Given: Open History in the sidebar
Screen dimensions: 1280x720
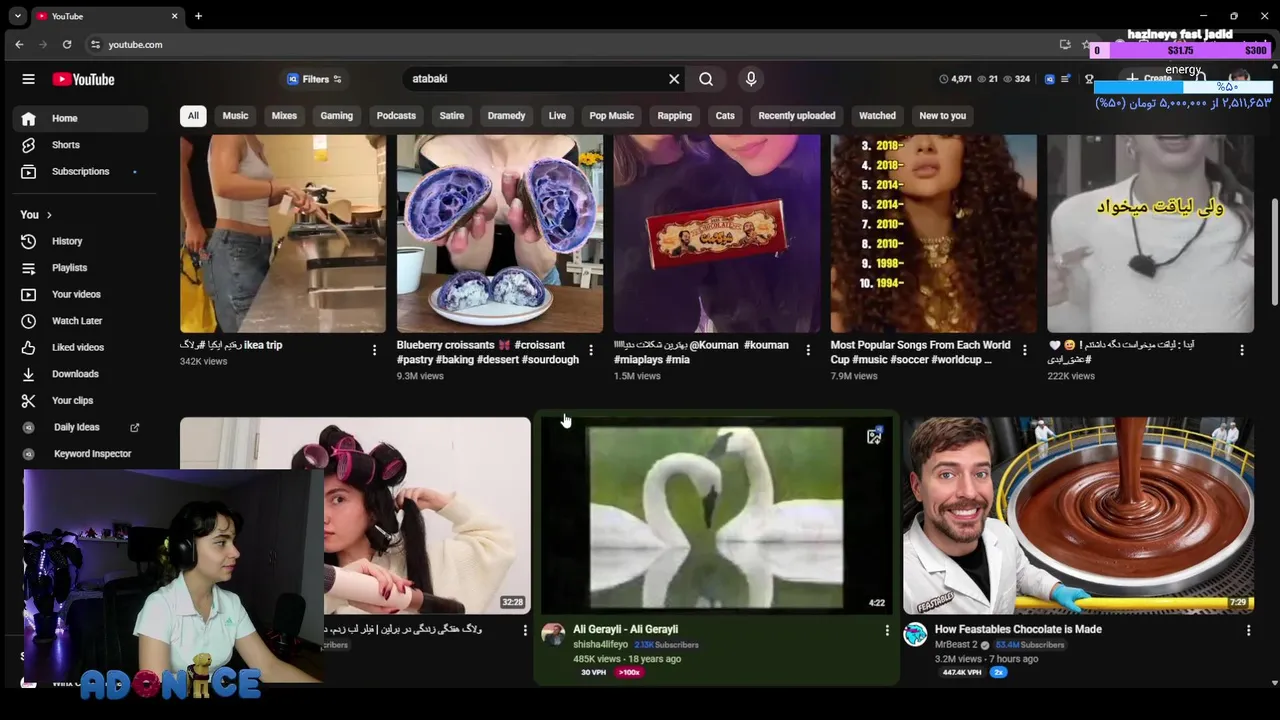Looking at the screenshot, I should point(80,241).
